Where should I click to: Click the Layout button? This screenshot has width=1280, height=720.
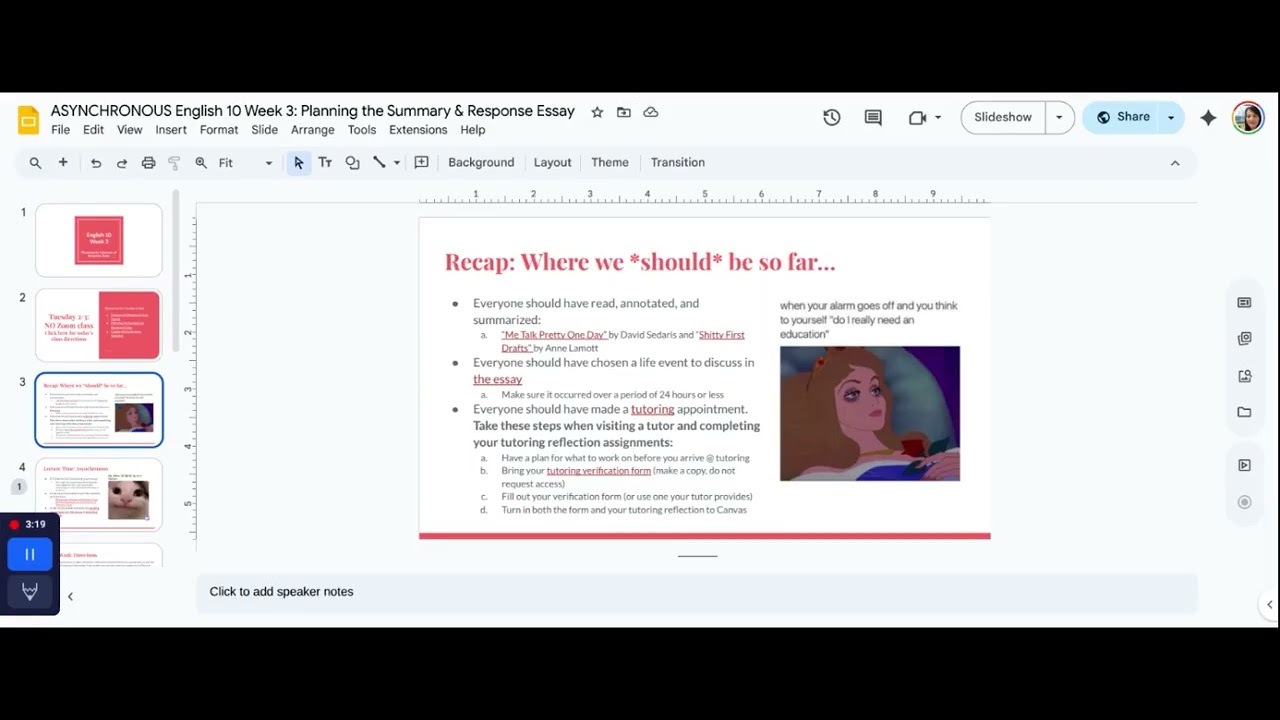click(x=552, y=162)
